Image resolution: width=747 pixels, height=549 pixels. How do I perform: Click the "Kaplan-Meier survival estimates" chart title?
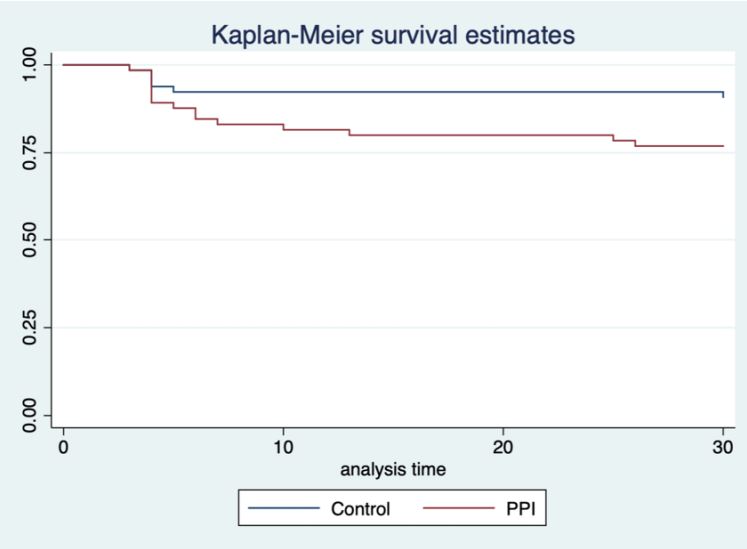click(392, 37)
